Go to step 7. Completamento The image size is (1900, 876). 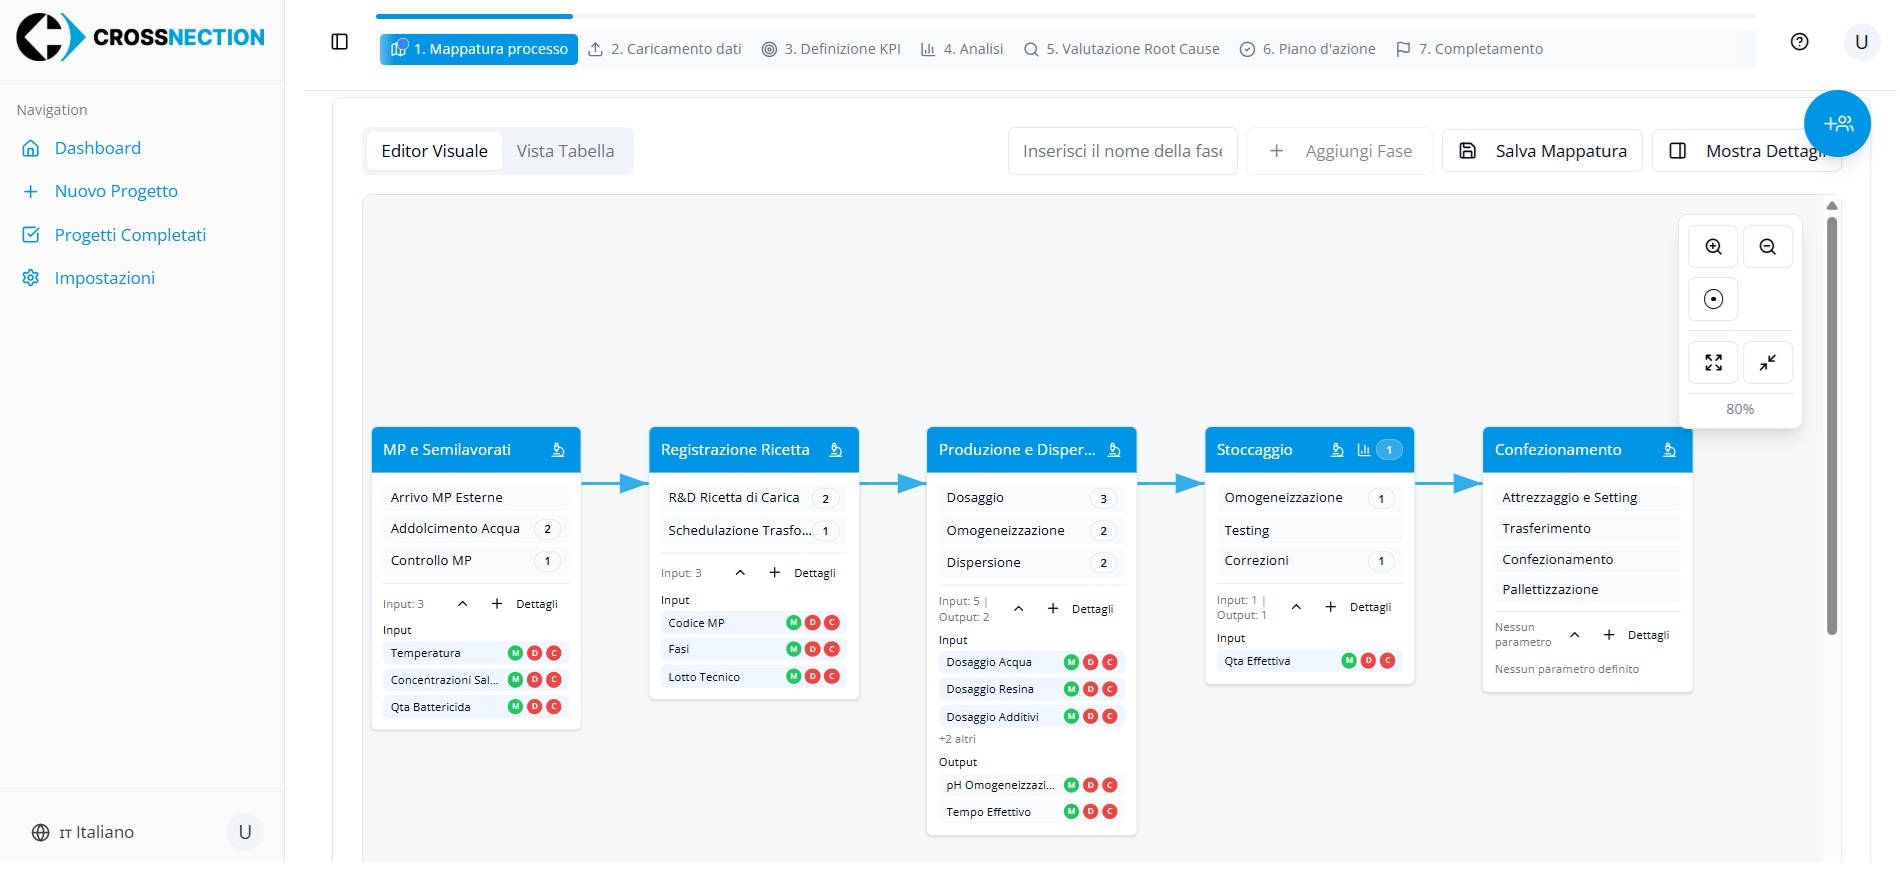(x=1469, y=49)
